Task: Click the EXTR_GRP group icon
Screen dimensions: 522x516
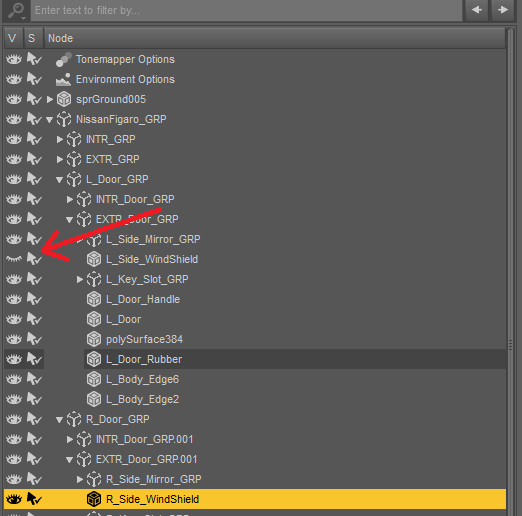Action: point(74,159)
